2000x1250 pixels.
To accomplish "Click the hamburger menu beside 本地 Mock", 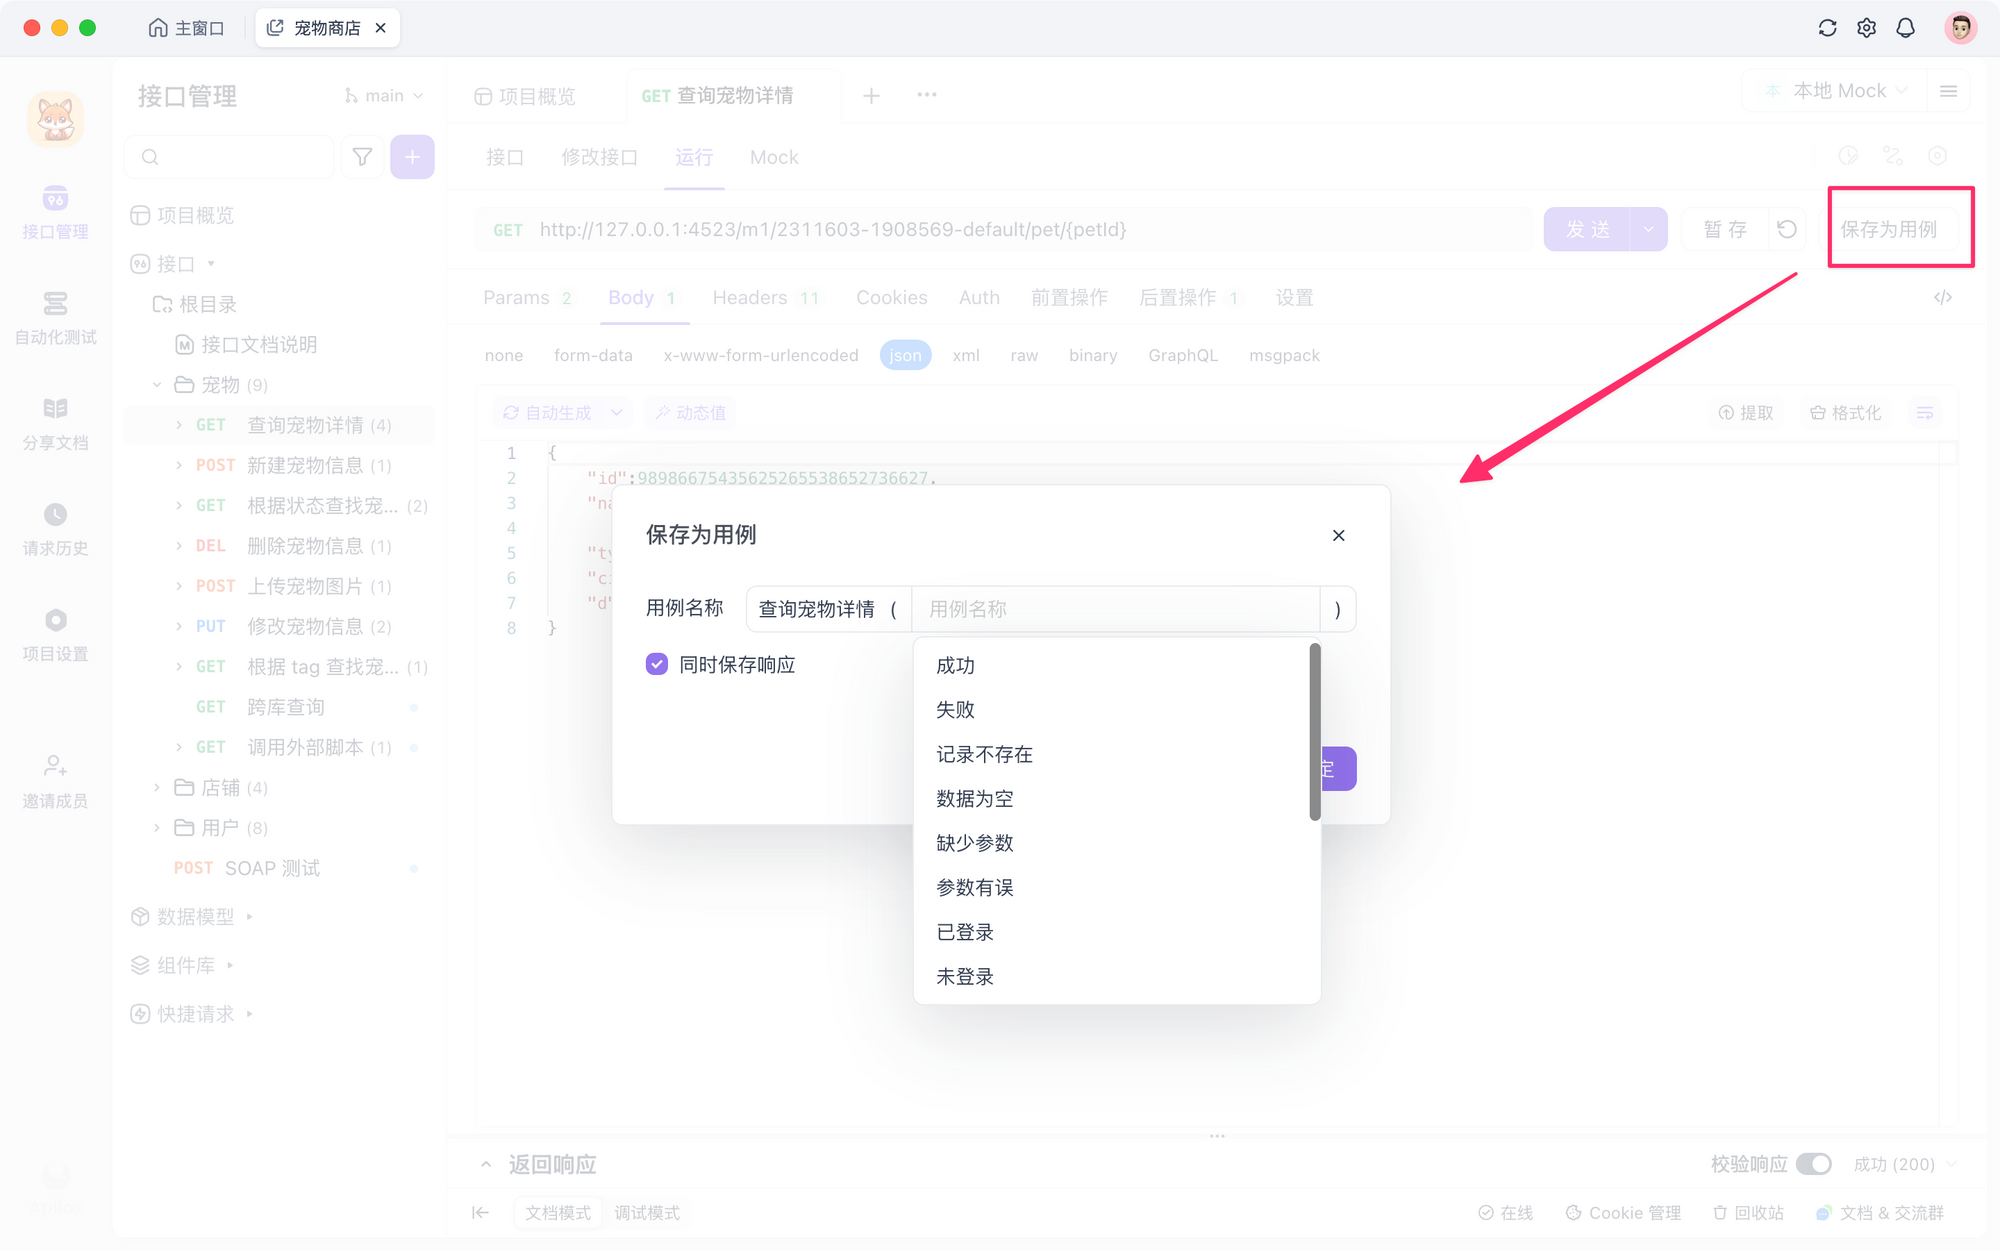I will pos(1948,91).
